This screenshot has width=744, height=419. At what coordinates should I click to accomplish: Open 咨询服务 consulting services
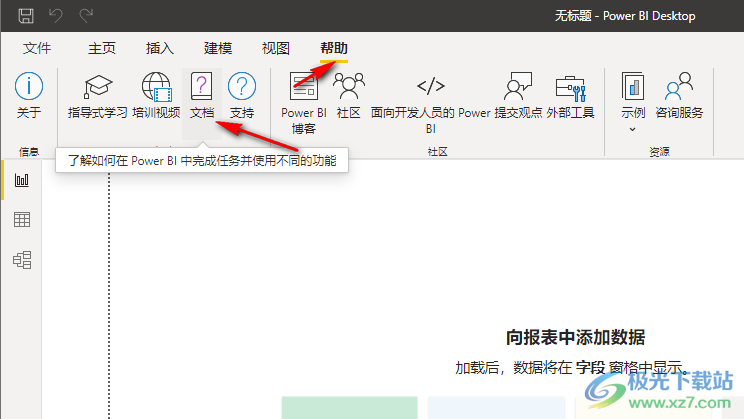pyautogui.click(x=679, y=95)
